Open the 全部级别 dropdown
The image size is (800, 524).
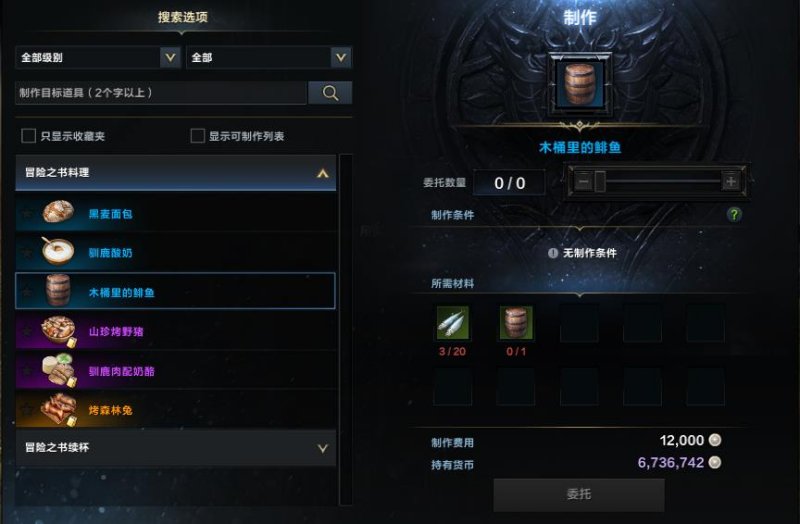coord(98,57)
